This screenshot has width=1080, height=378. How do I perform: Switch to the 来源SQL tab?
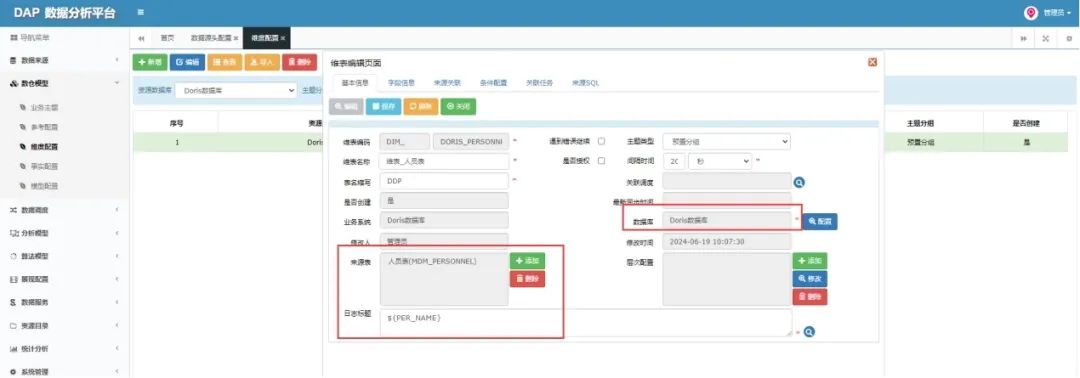(585, 83)
